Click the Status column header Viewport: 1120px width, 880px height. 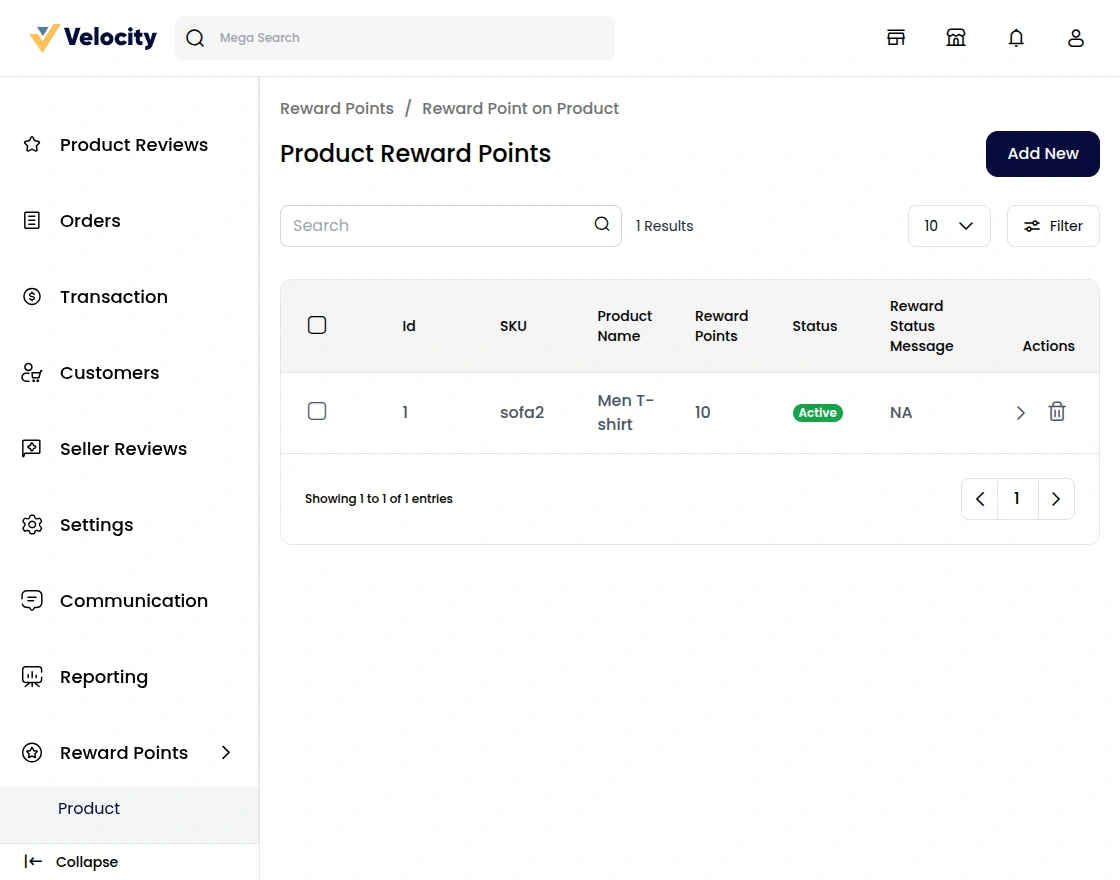coord(814,326)
